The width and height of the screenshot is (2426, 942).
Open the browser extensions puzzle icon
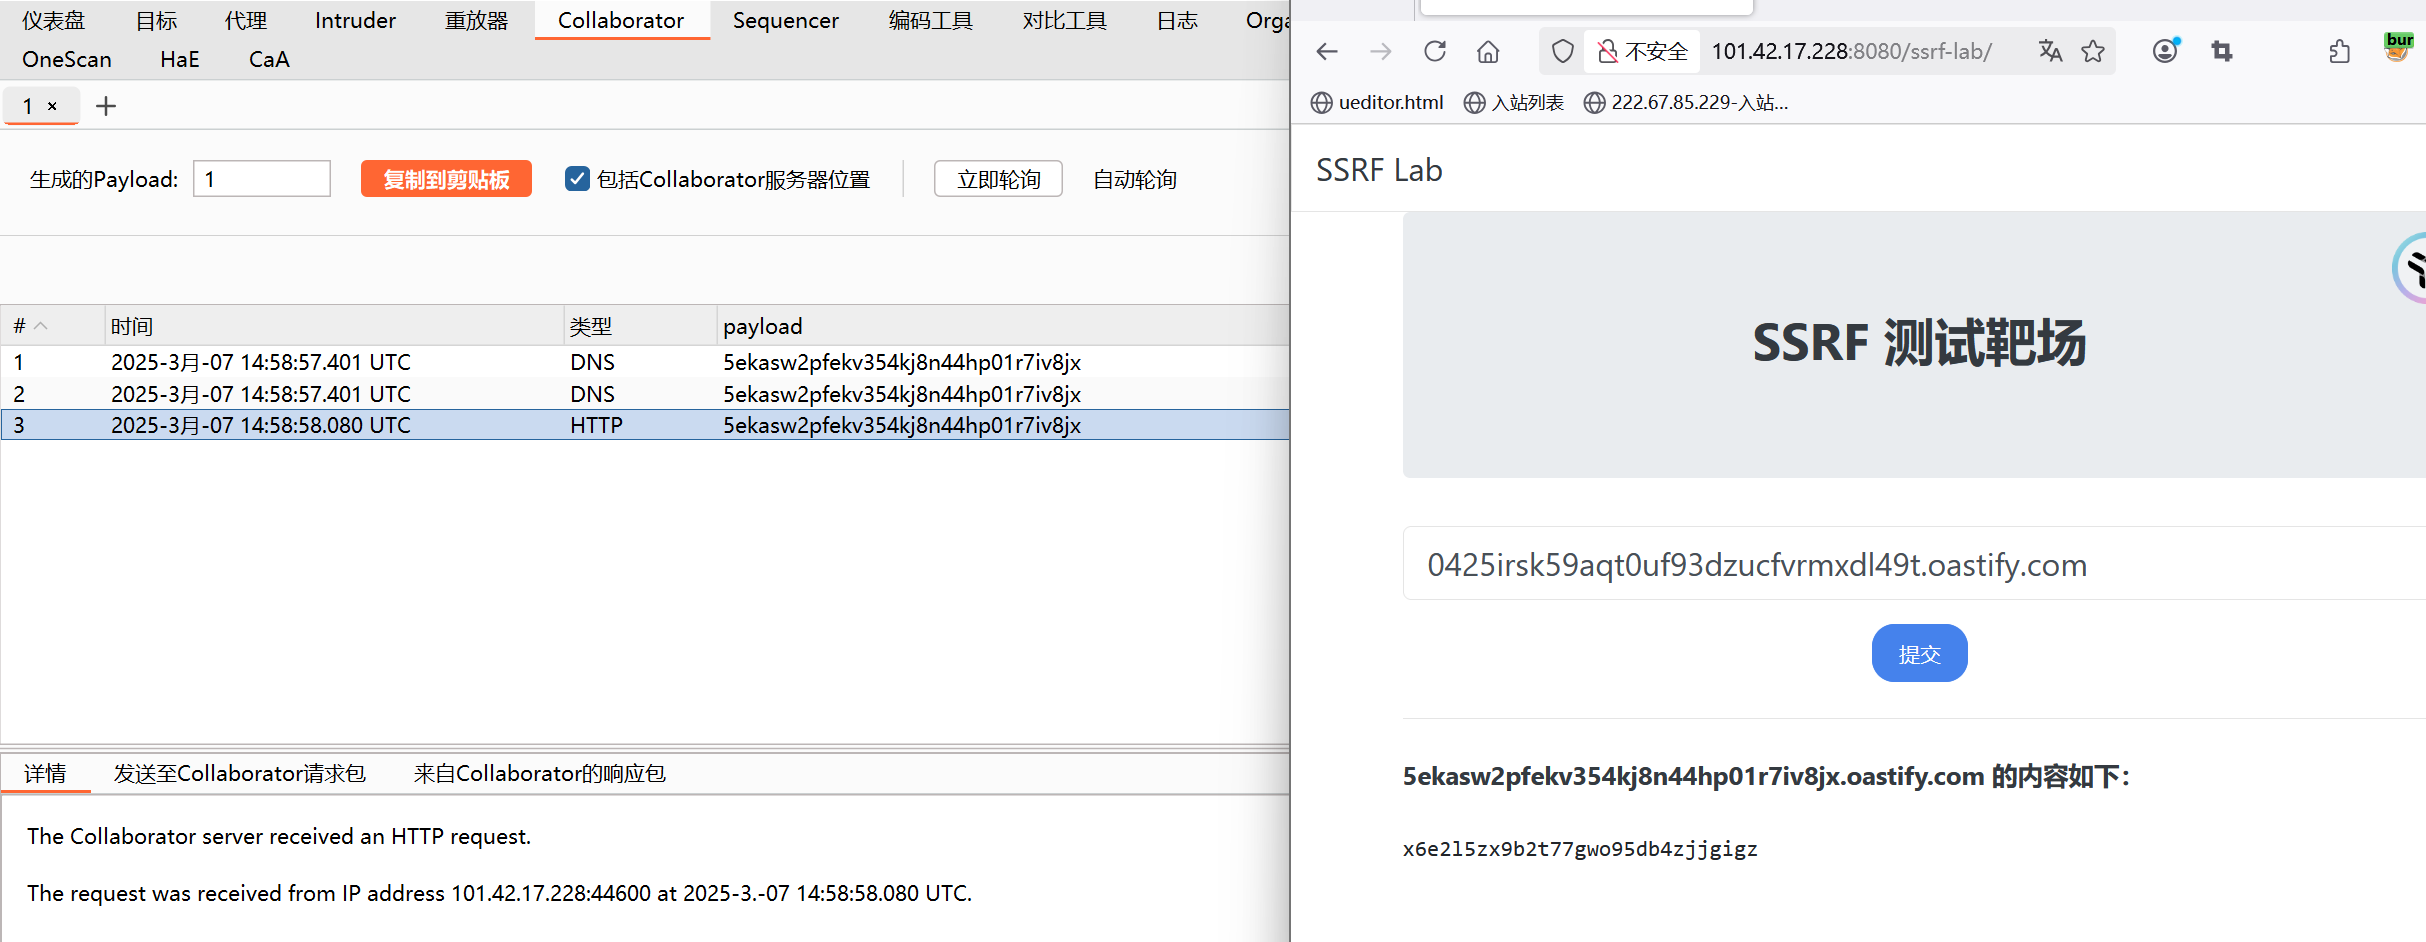[2339, 52]
